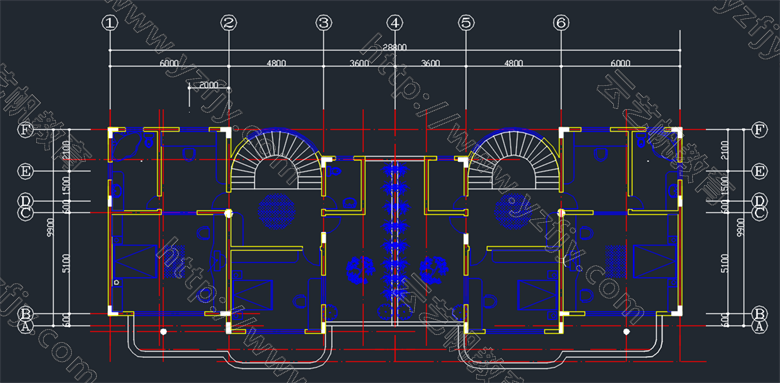Click the overall 28800 dimension text

[x=395, y=47]
